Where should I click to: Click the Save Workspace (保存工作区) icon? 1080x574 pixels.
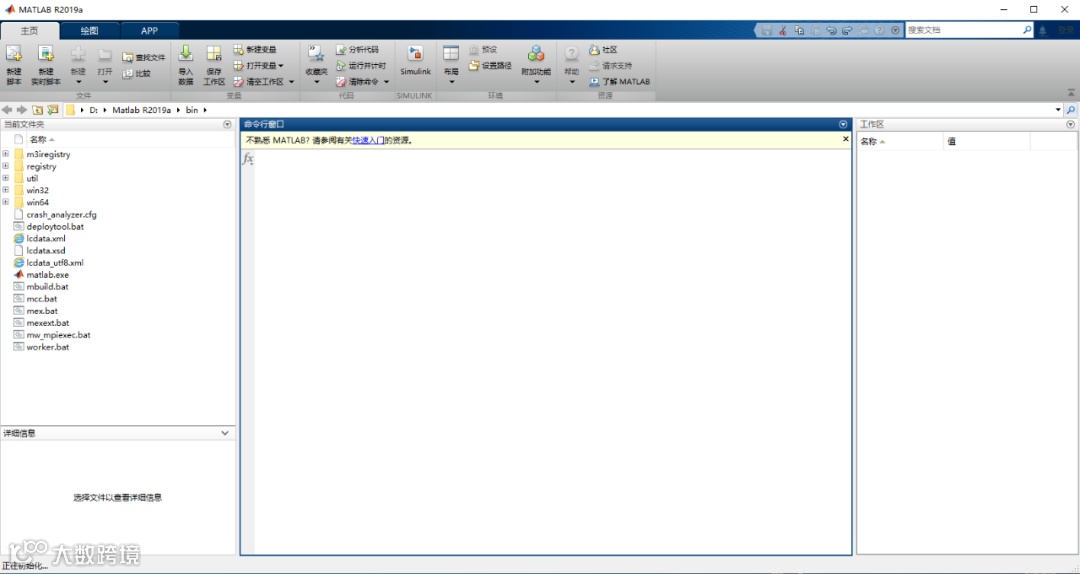214,54
